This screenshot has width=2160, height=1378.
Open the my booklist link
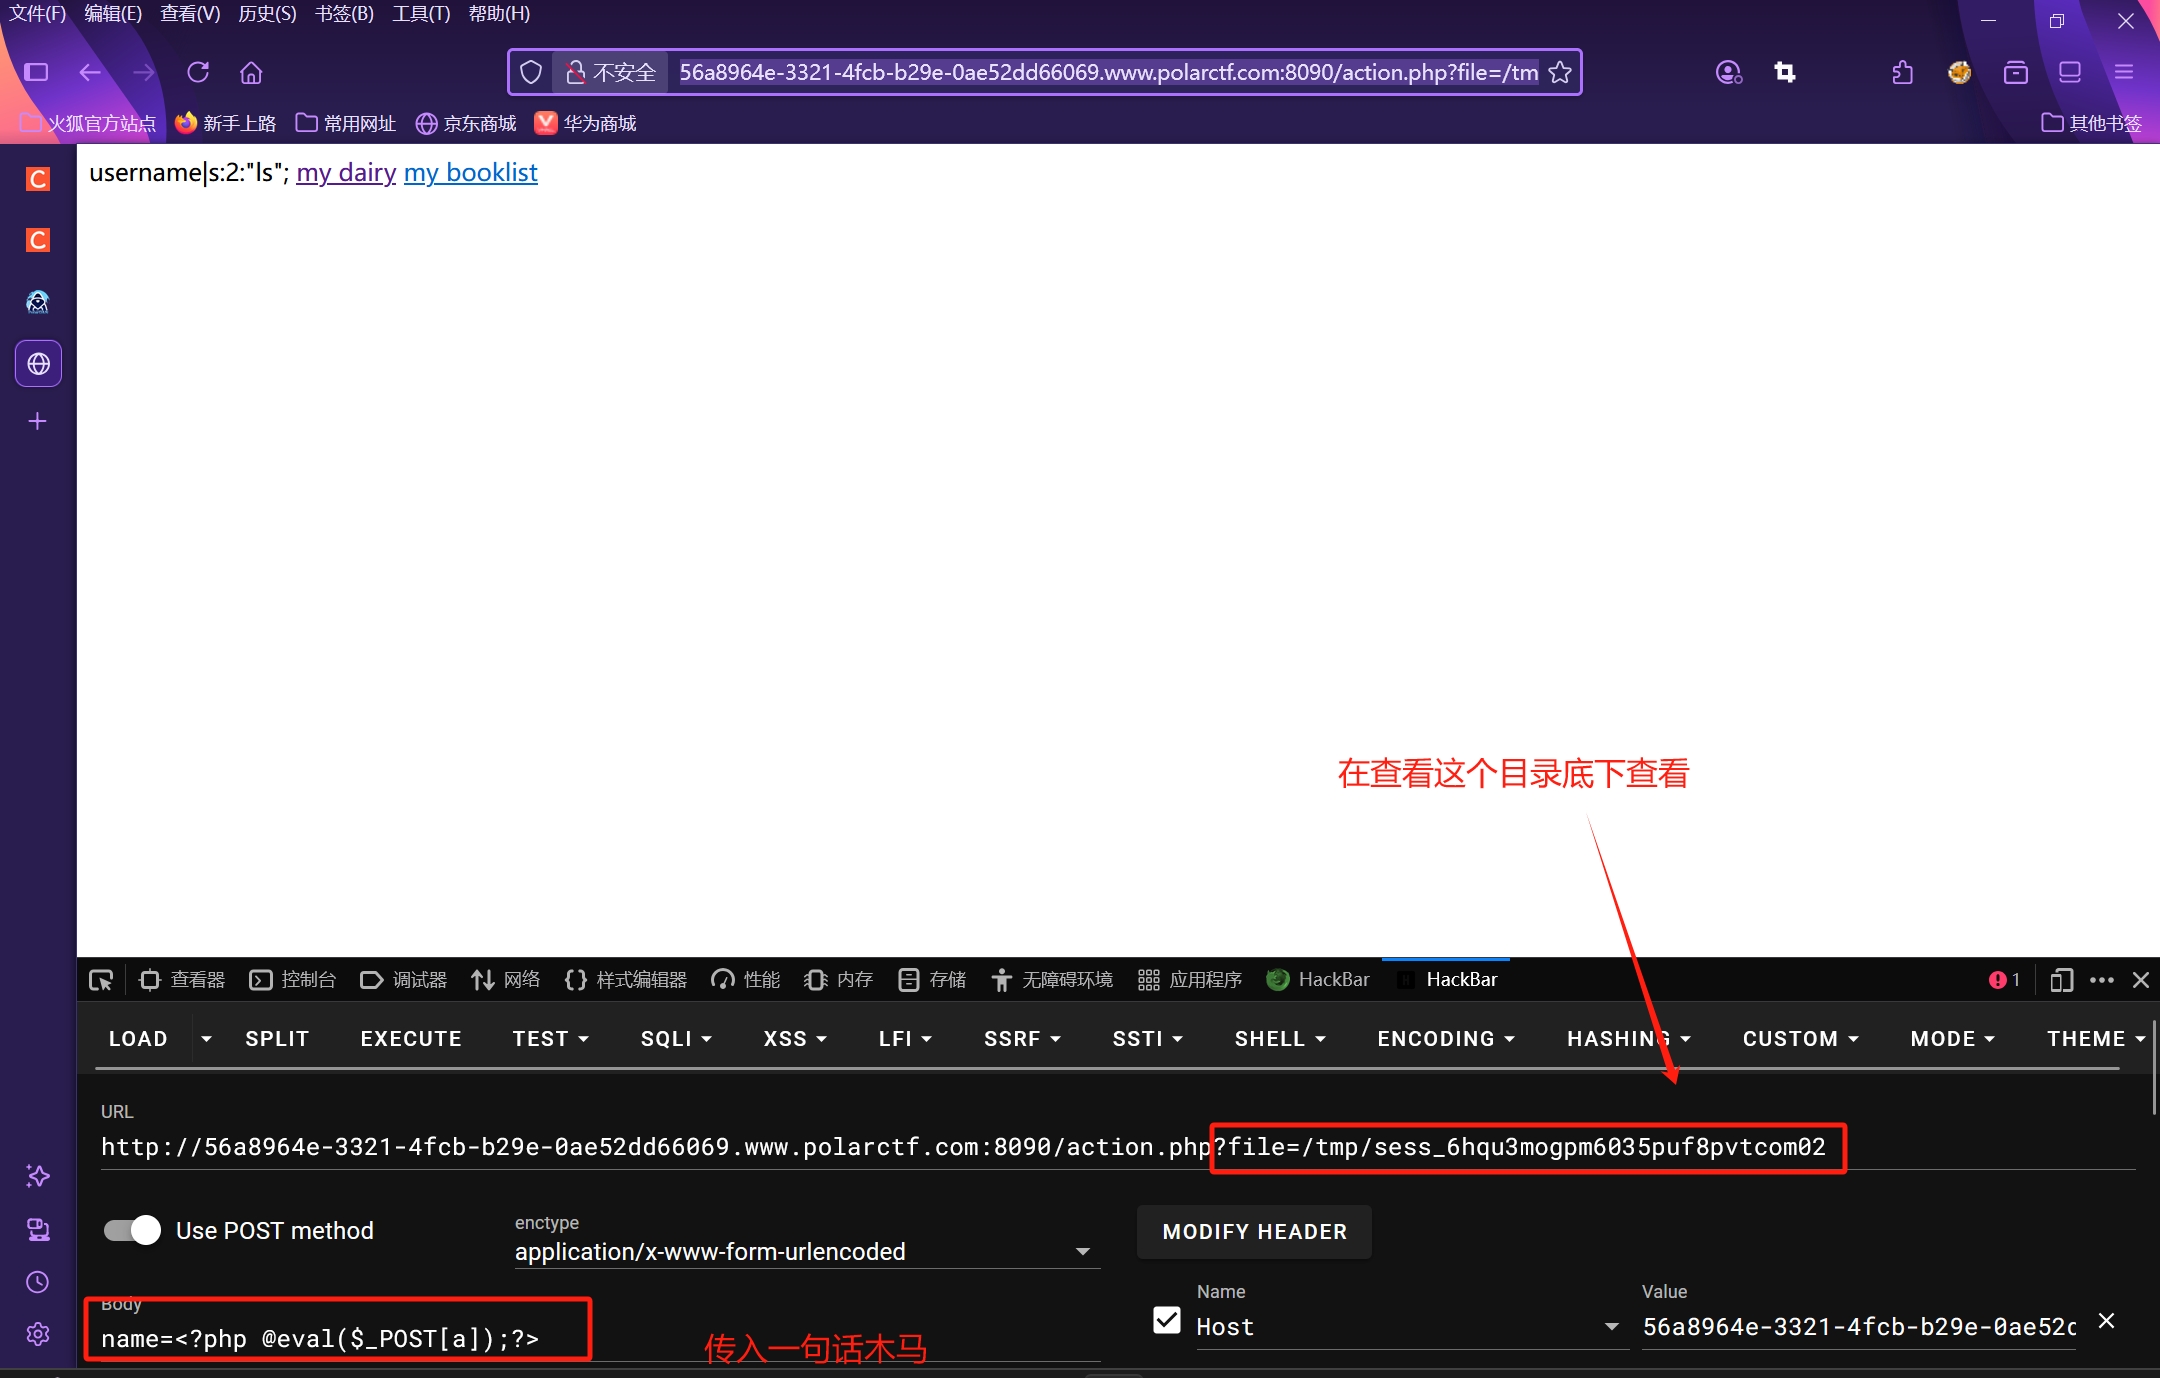point(470,173)
